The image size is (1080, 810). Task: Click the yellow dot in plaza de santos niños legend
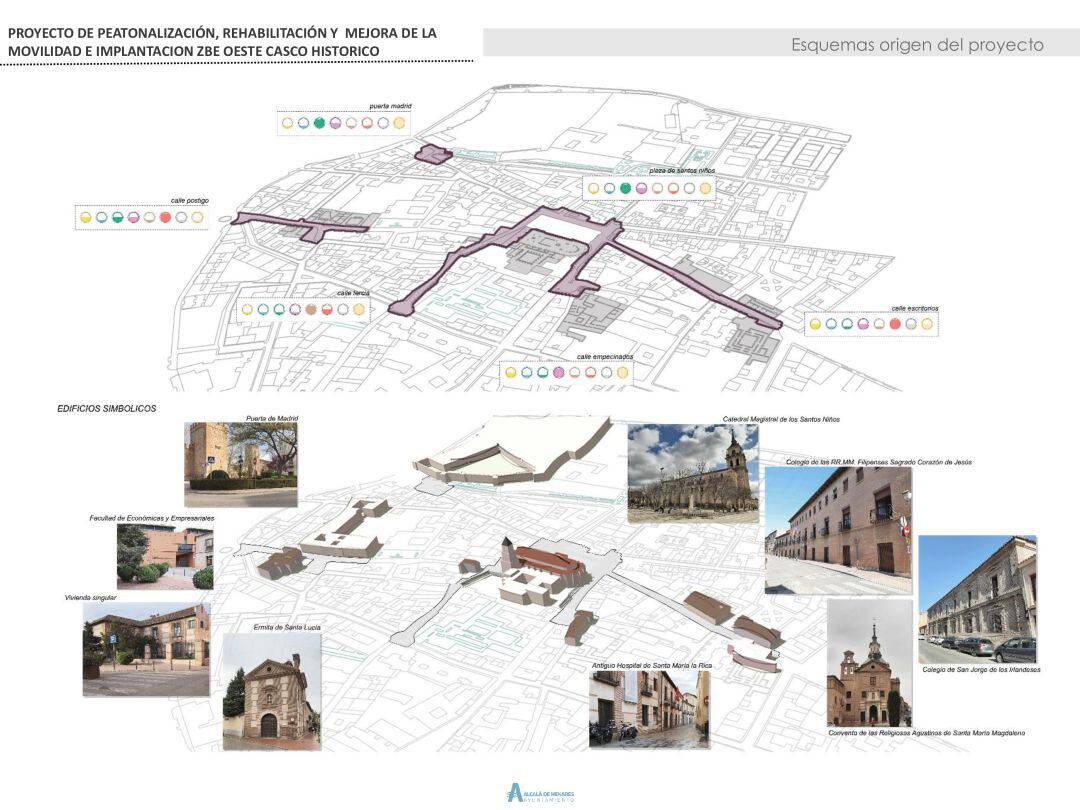point(595,189)
